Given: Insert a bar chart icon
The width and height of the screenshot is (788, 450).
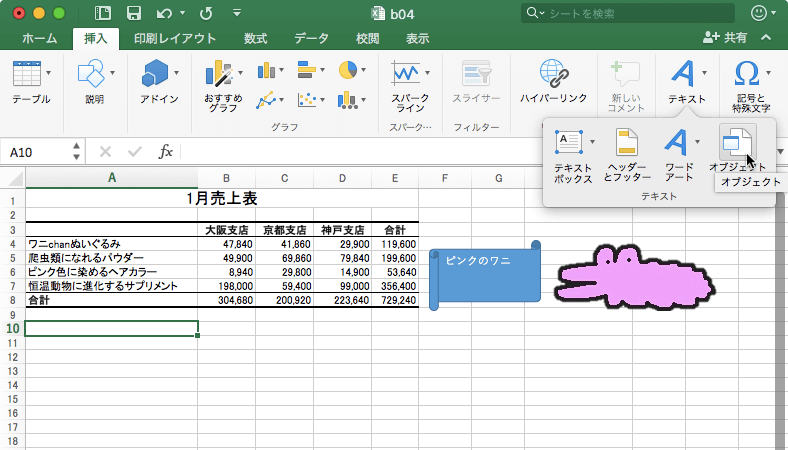Looking at the screenshot, I should click(307, 70).
